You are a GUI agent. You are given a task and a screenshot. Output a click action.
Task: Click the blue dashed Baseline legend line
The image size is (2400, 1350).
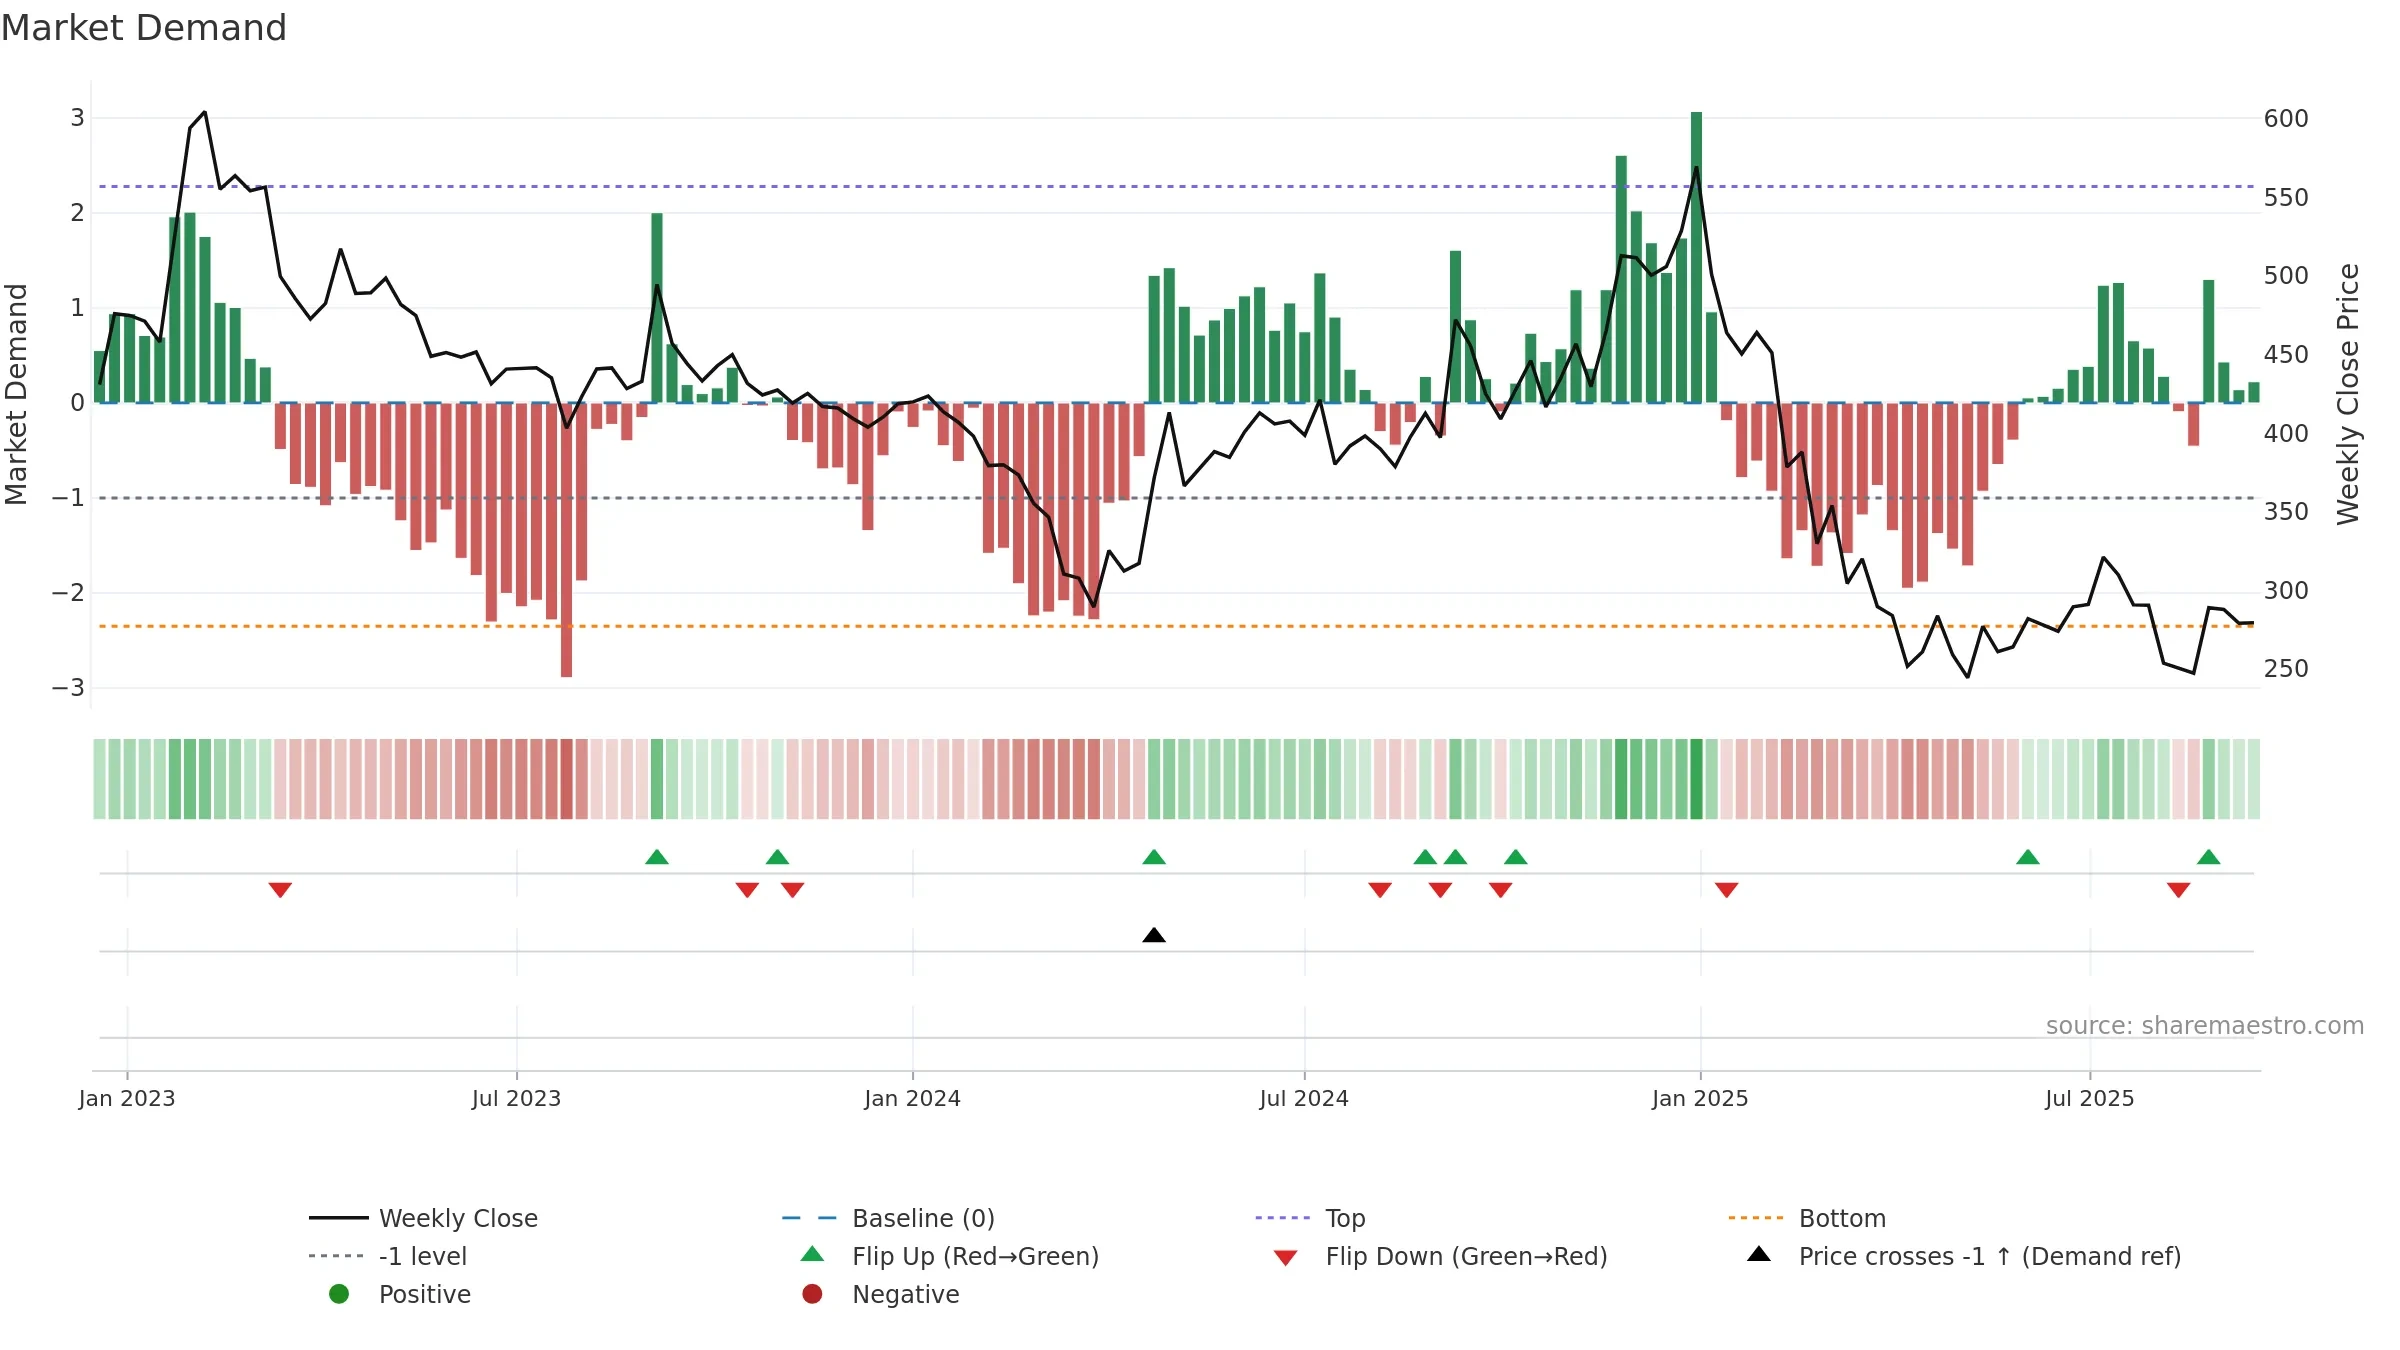810,1218
